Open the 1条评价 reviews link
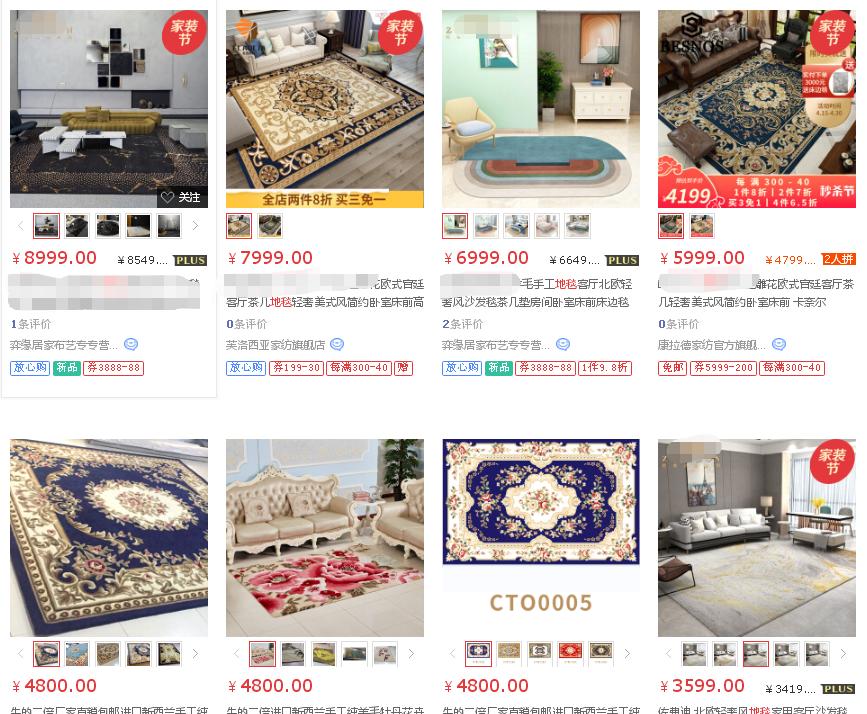The height and width of the screenshot is (714, 867). coord(30,324)
